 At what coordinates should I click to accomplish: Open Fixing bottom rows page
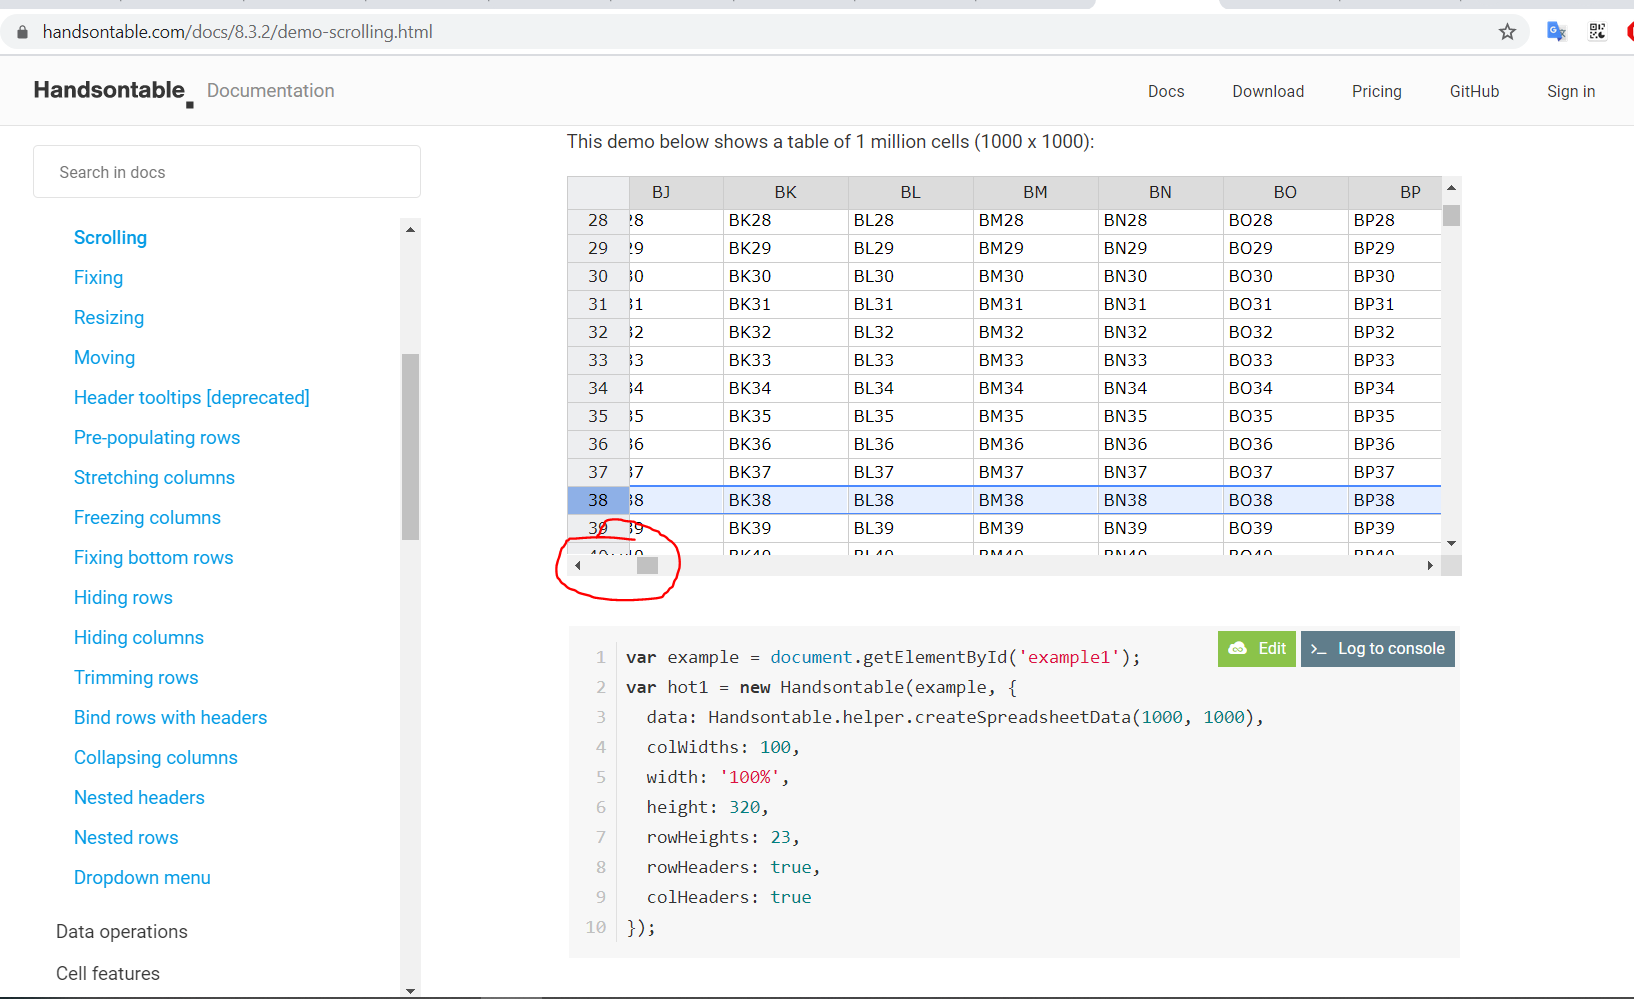[x=153, y=557]
